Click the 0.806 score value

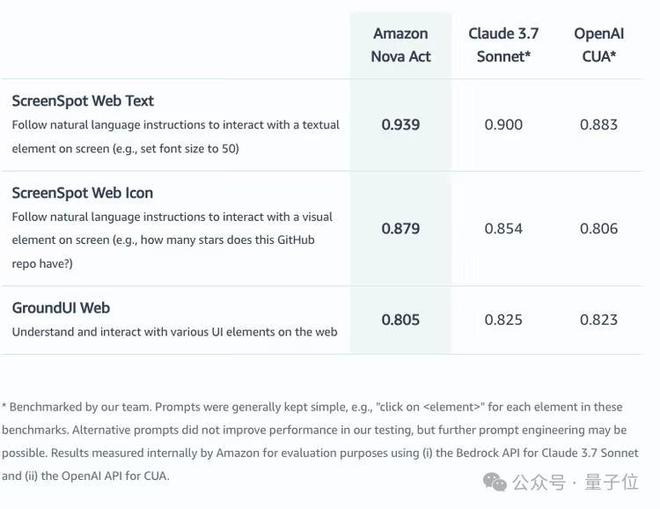(599, 228)
